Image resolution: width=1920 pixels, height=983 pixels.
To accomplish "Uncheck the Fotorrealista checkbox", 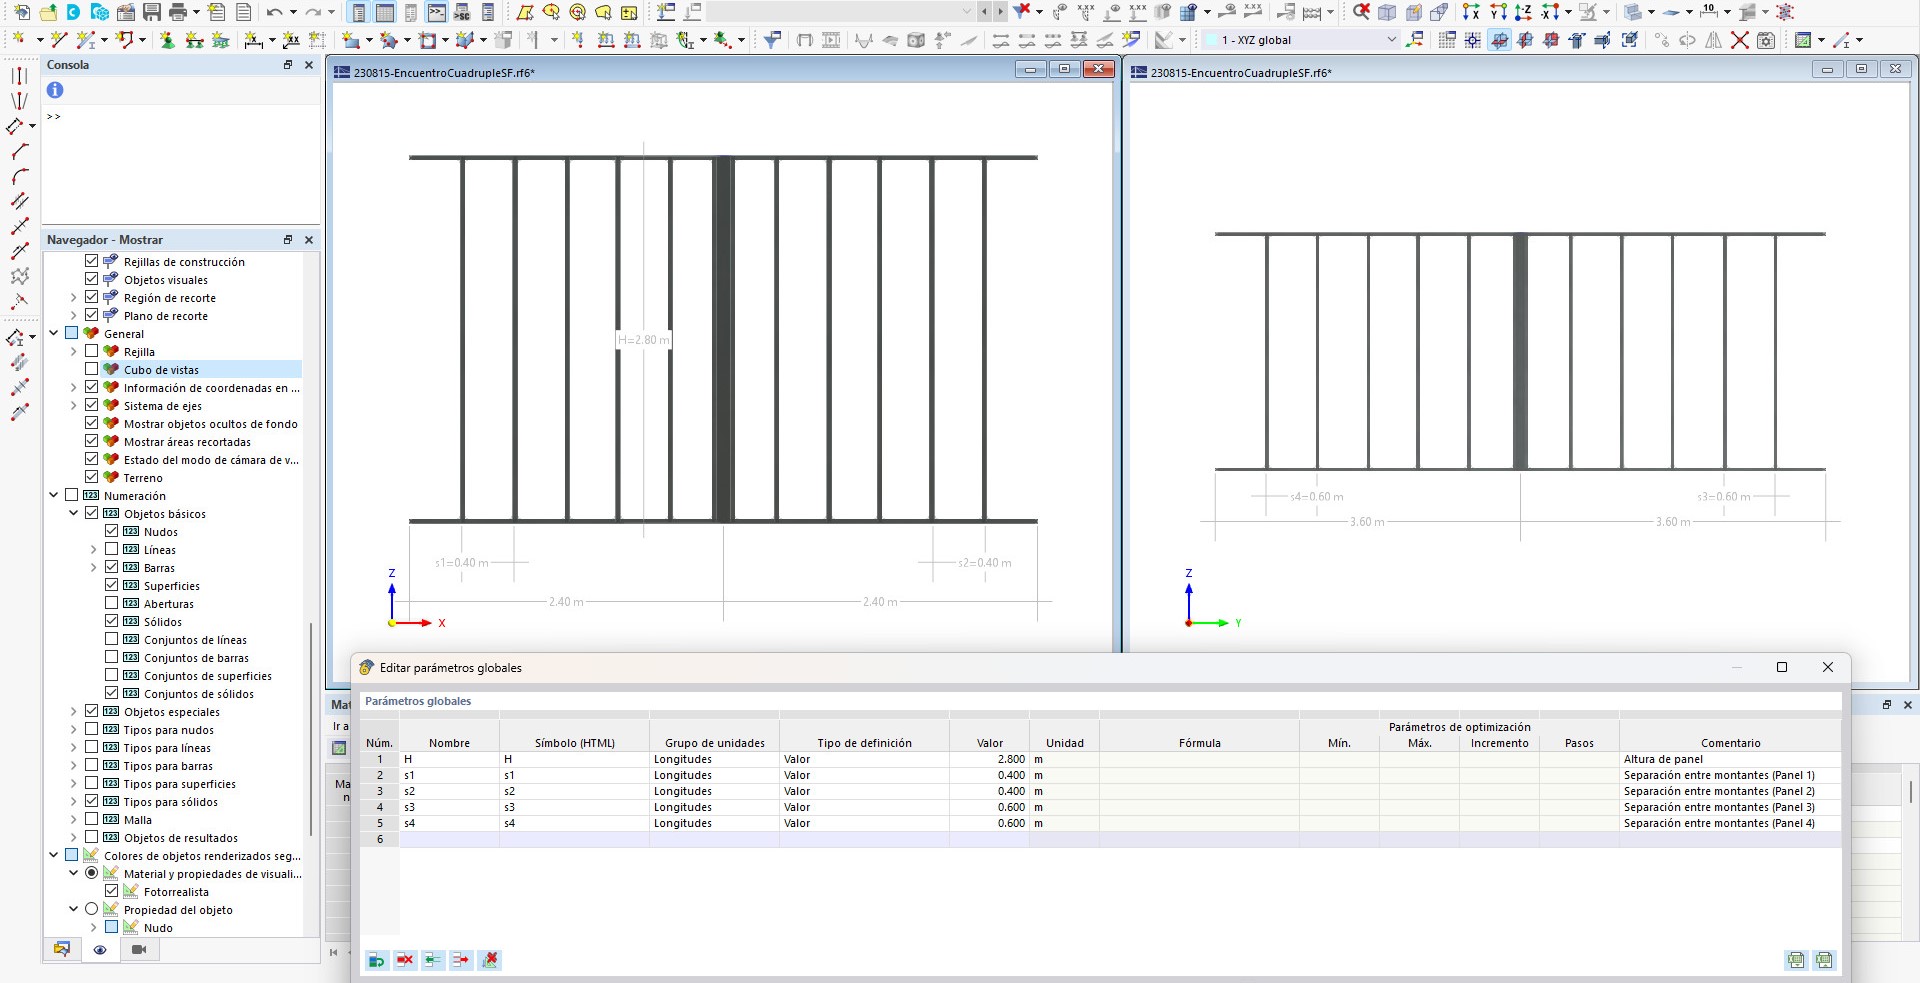I will (x=112, y=891).
